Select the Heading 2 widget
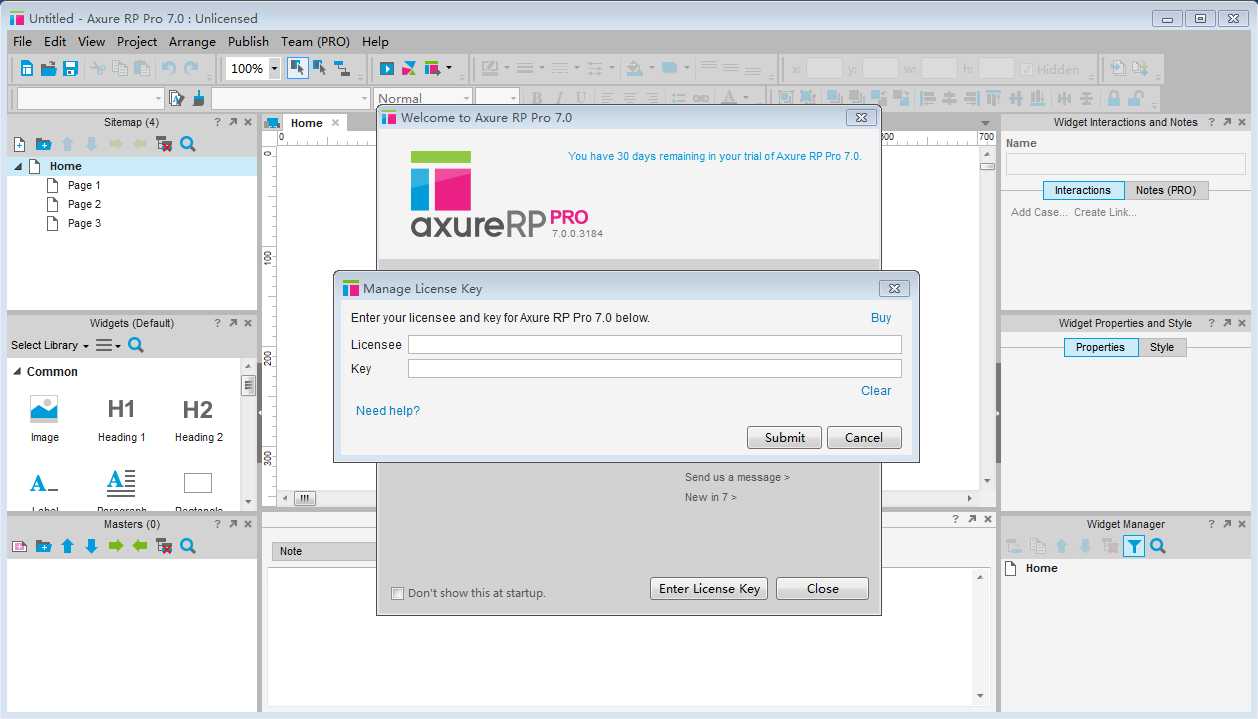 coord(198,419)
